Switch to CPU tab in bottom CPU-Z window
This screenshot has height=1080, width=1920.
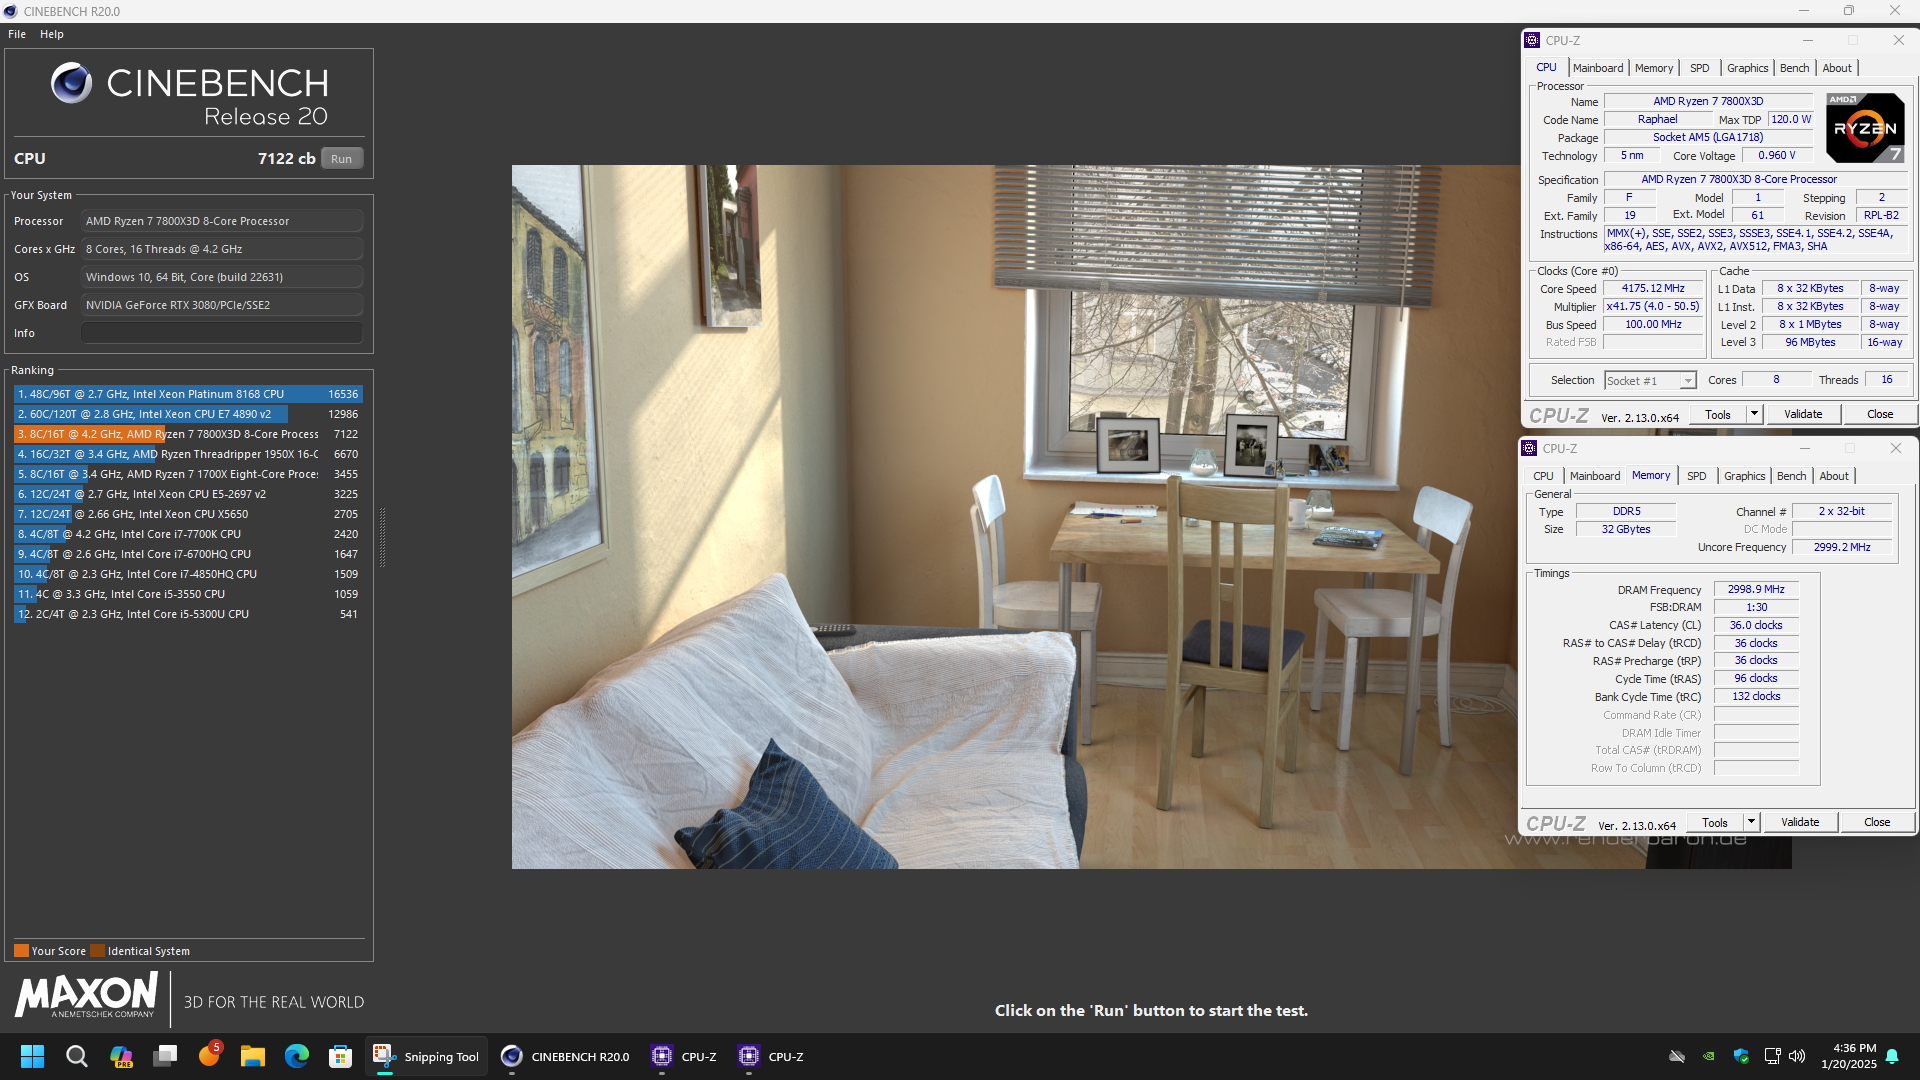[x=1543, y=476]
